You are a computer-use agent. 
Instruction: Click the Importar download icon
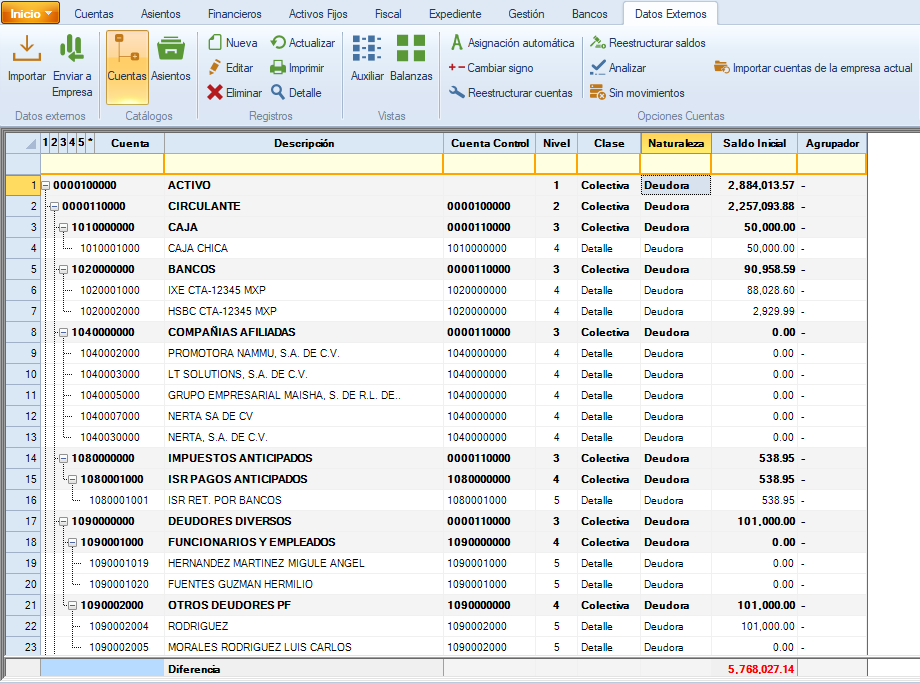coord(26,48)
